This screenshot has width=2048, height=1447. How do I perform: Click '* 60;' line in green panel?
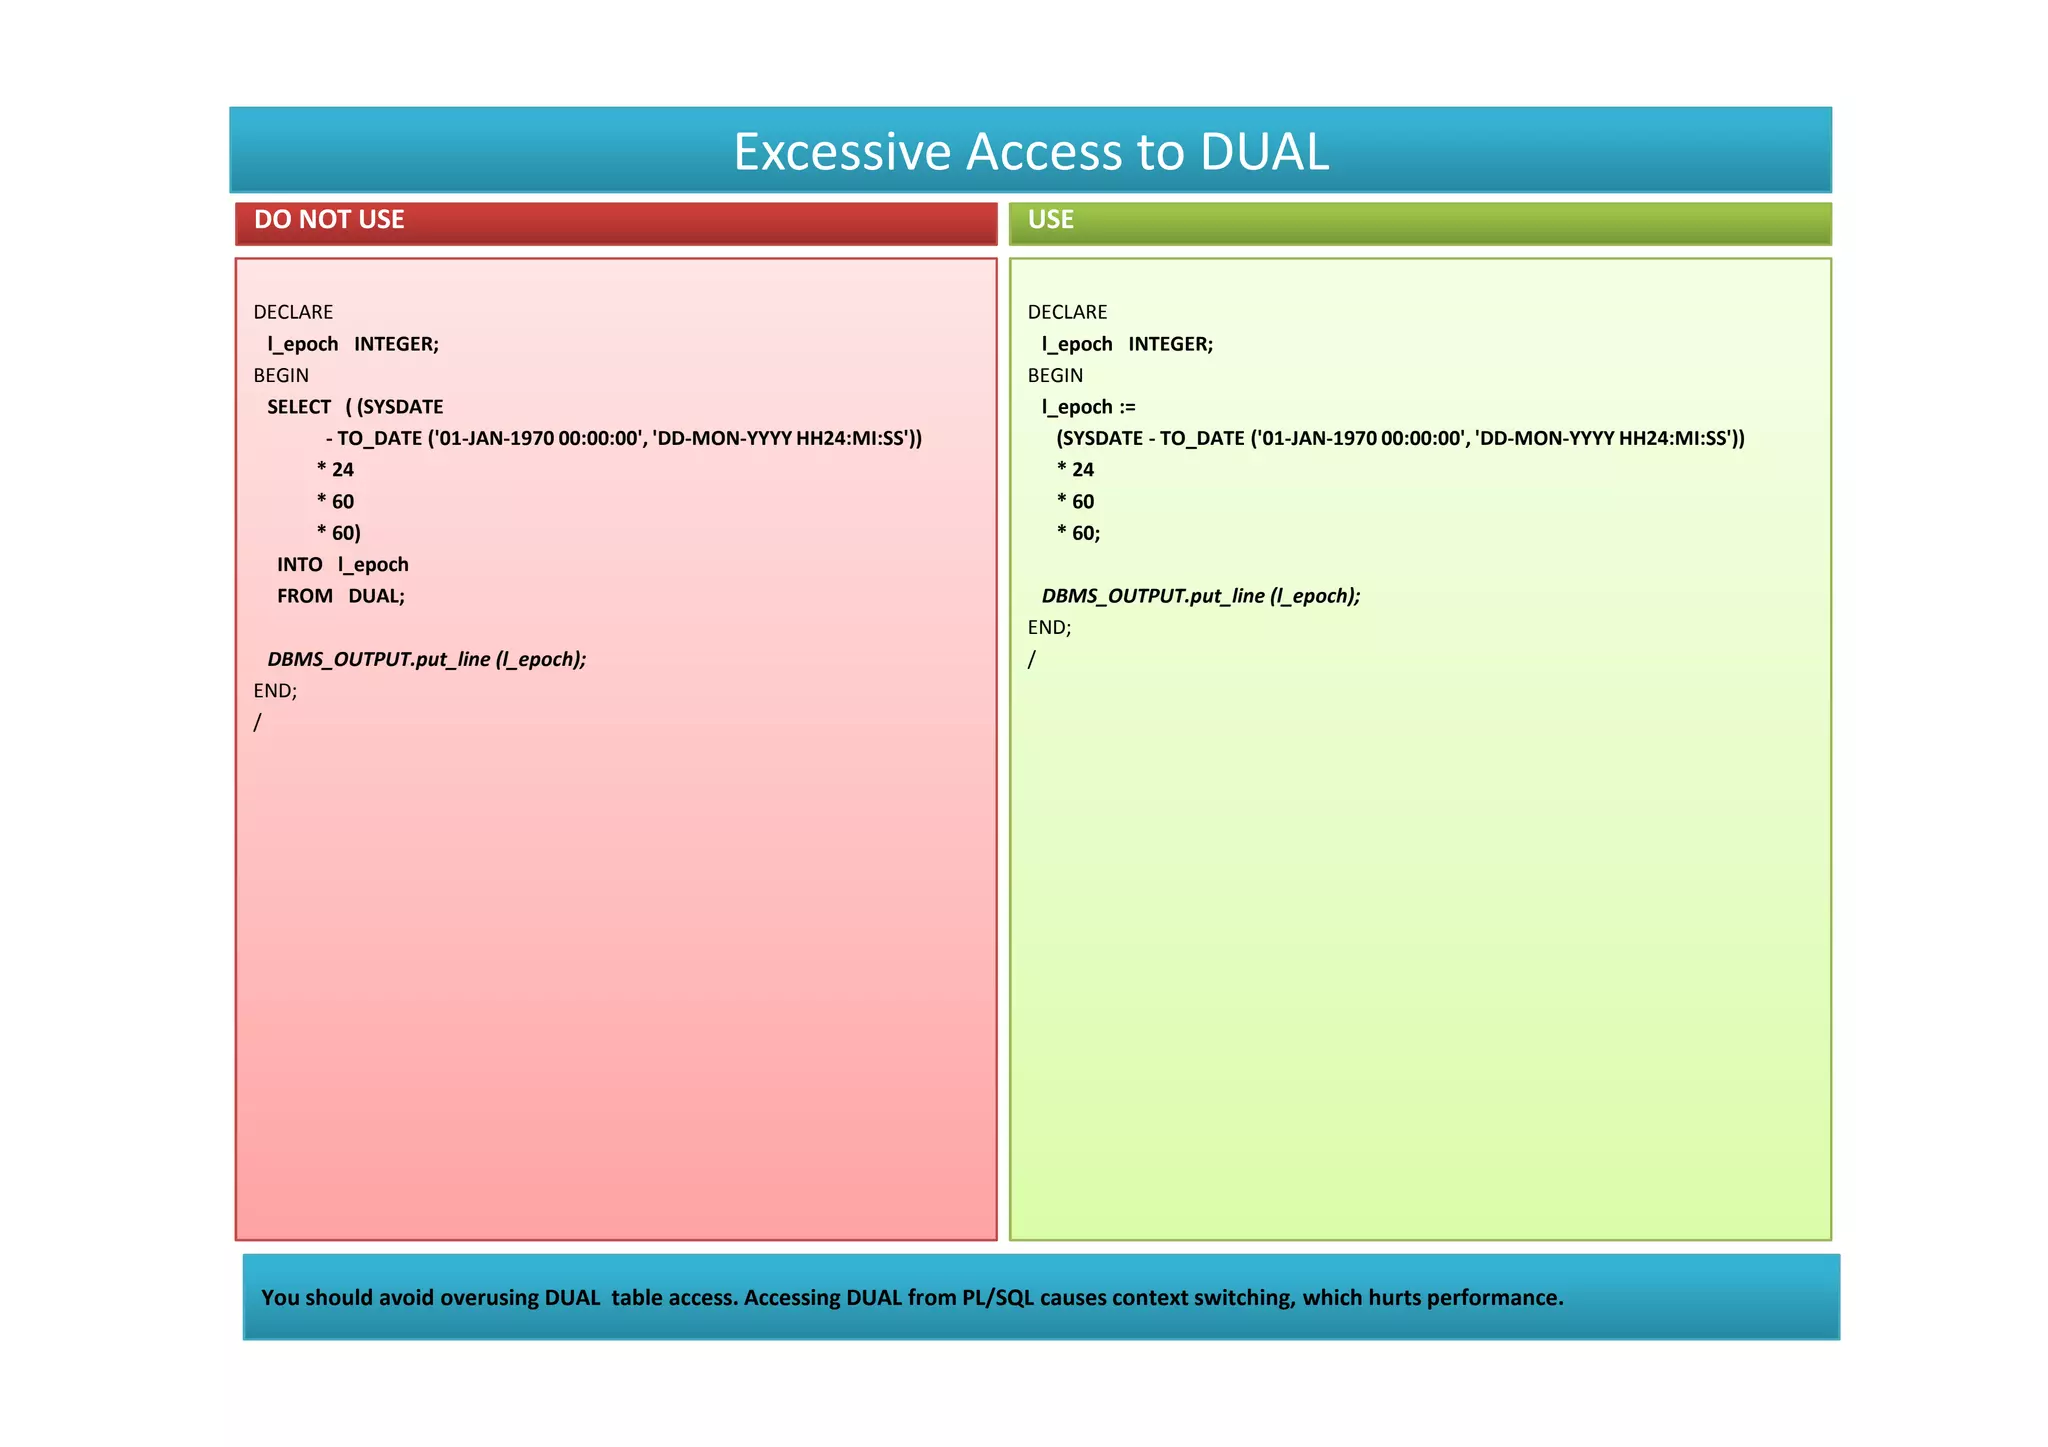[x=1078, y=533]
